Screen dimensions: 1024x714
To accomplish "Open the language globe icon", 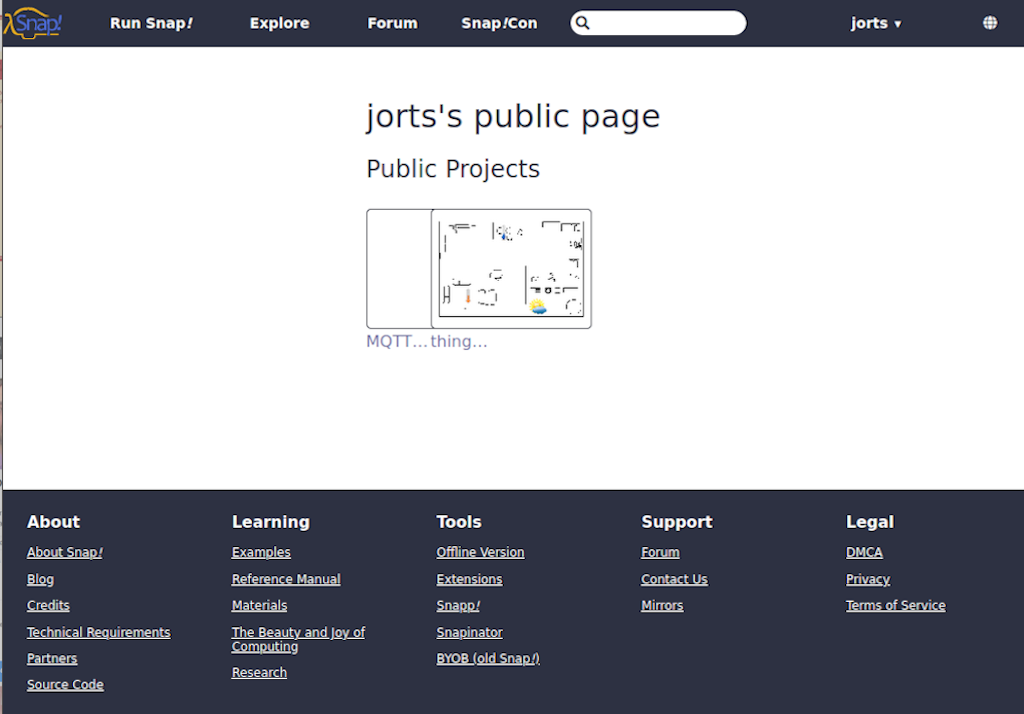I will [x=990, y=23].
